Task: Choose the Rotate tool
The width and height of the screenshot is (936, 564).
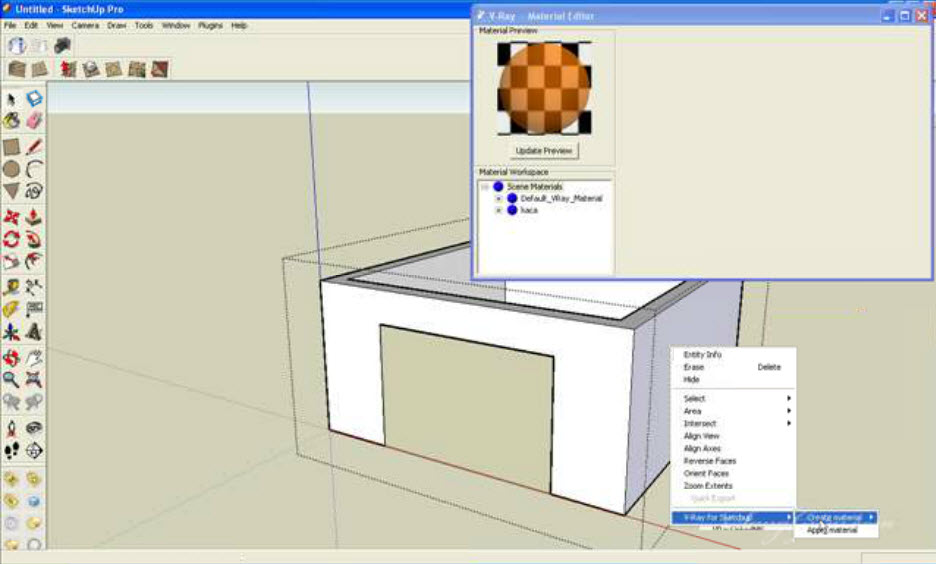Action: [11, 239]
